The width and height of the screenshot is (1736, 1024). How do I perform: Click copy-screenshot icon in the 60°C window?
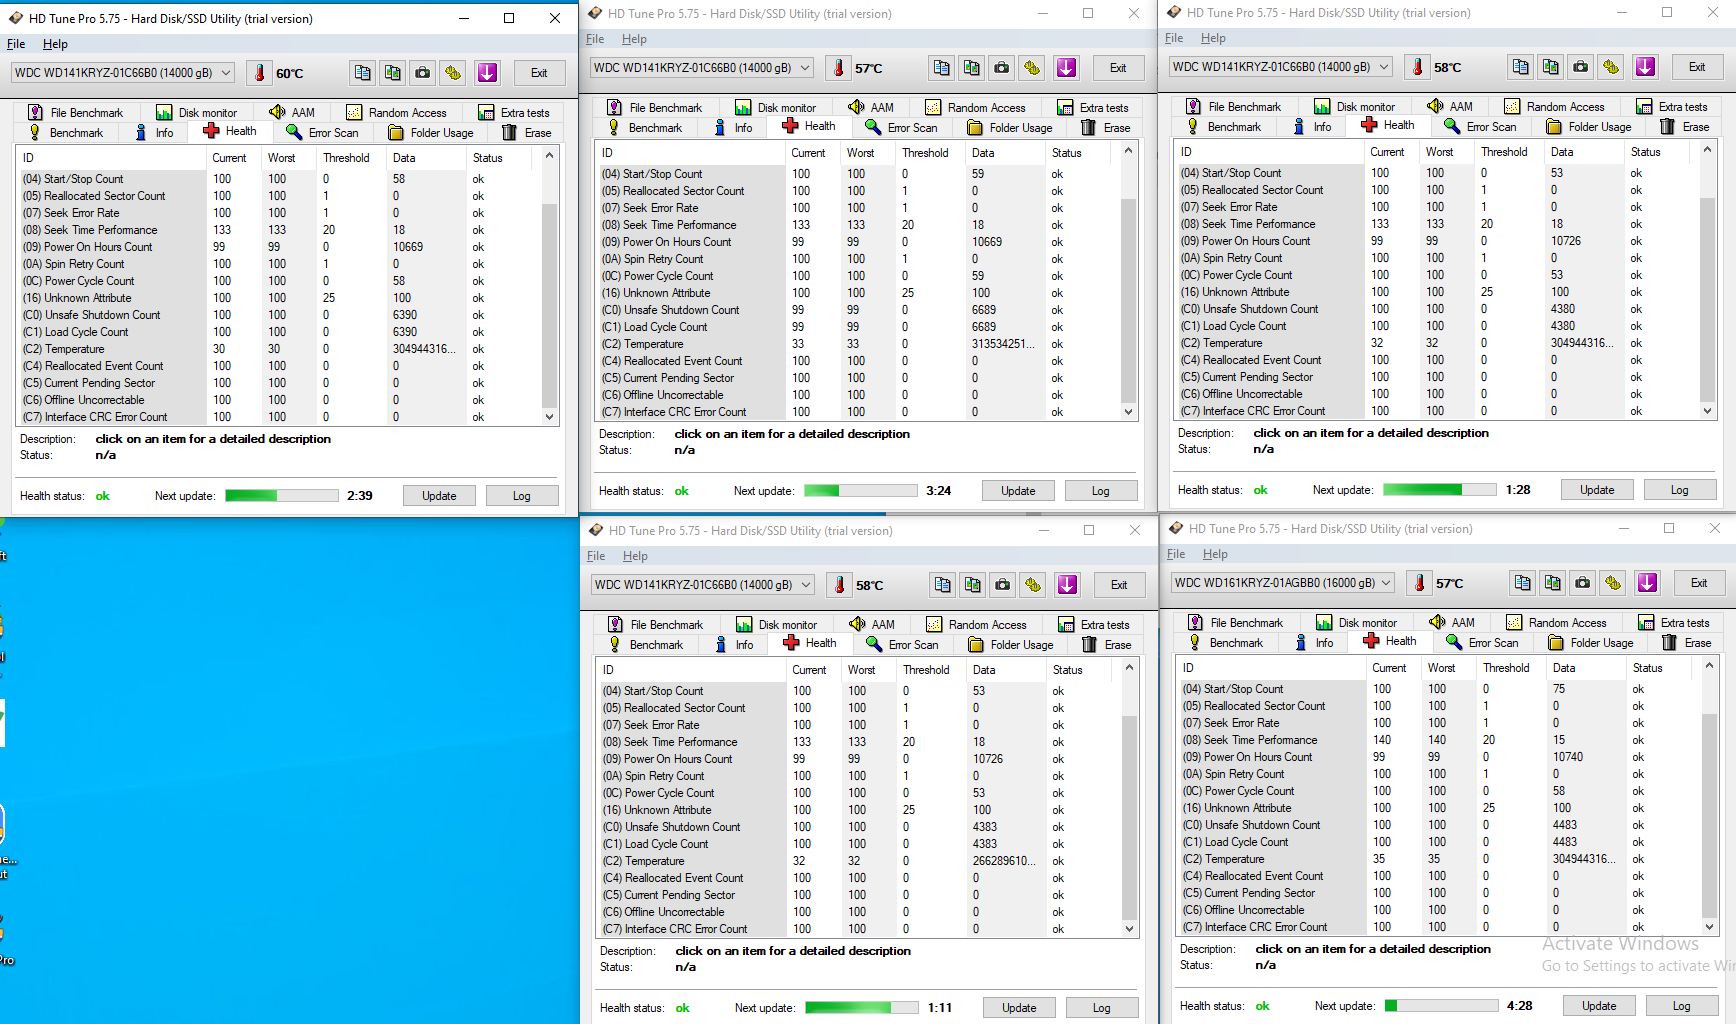[x=393, y=73]
